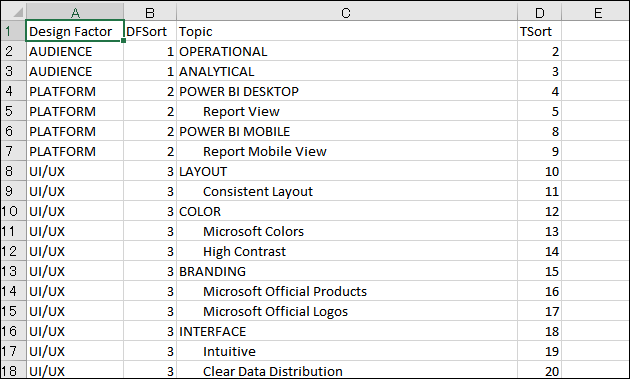The width and height of the screenshot is (630, 379).
Task: Select row 16 header
Action: click(x=13, y=331)
